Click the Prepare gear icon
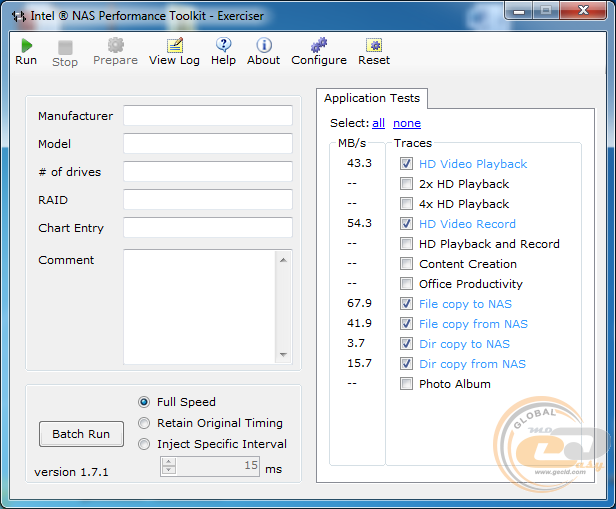The width and height of the screenshot is (616, 509). coord(116,45)
